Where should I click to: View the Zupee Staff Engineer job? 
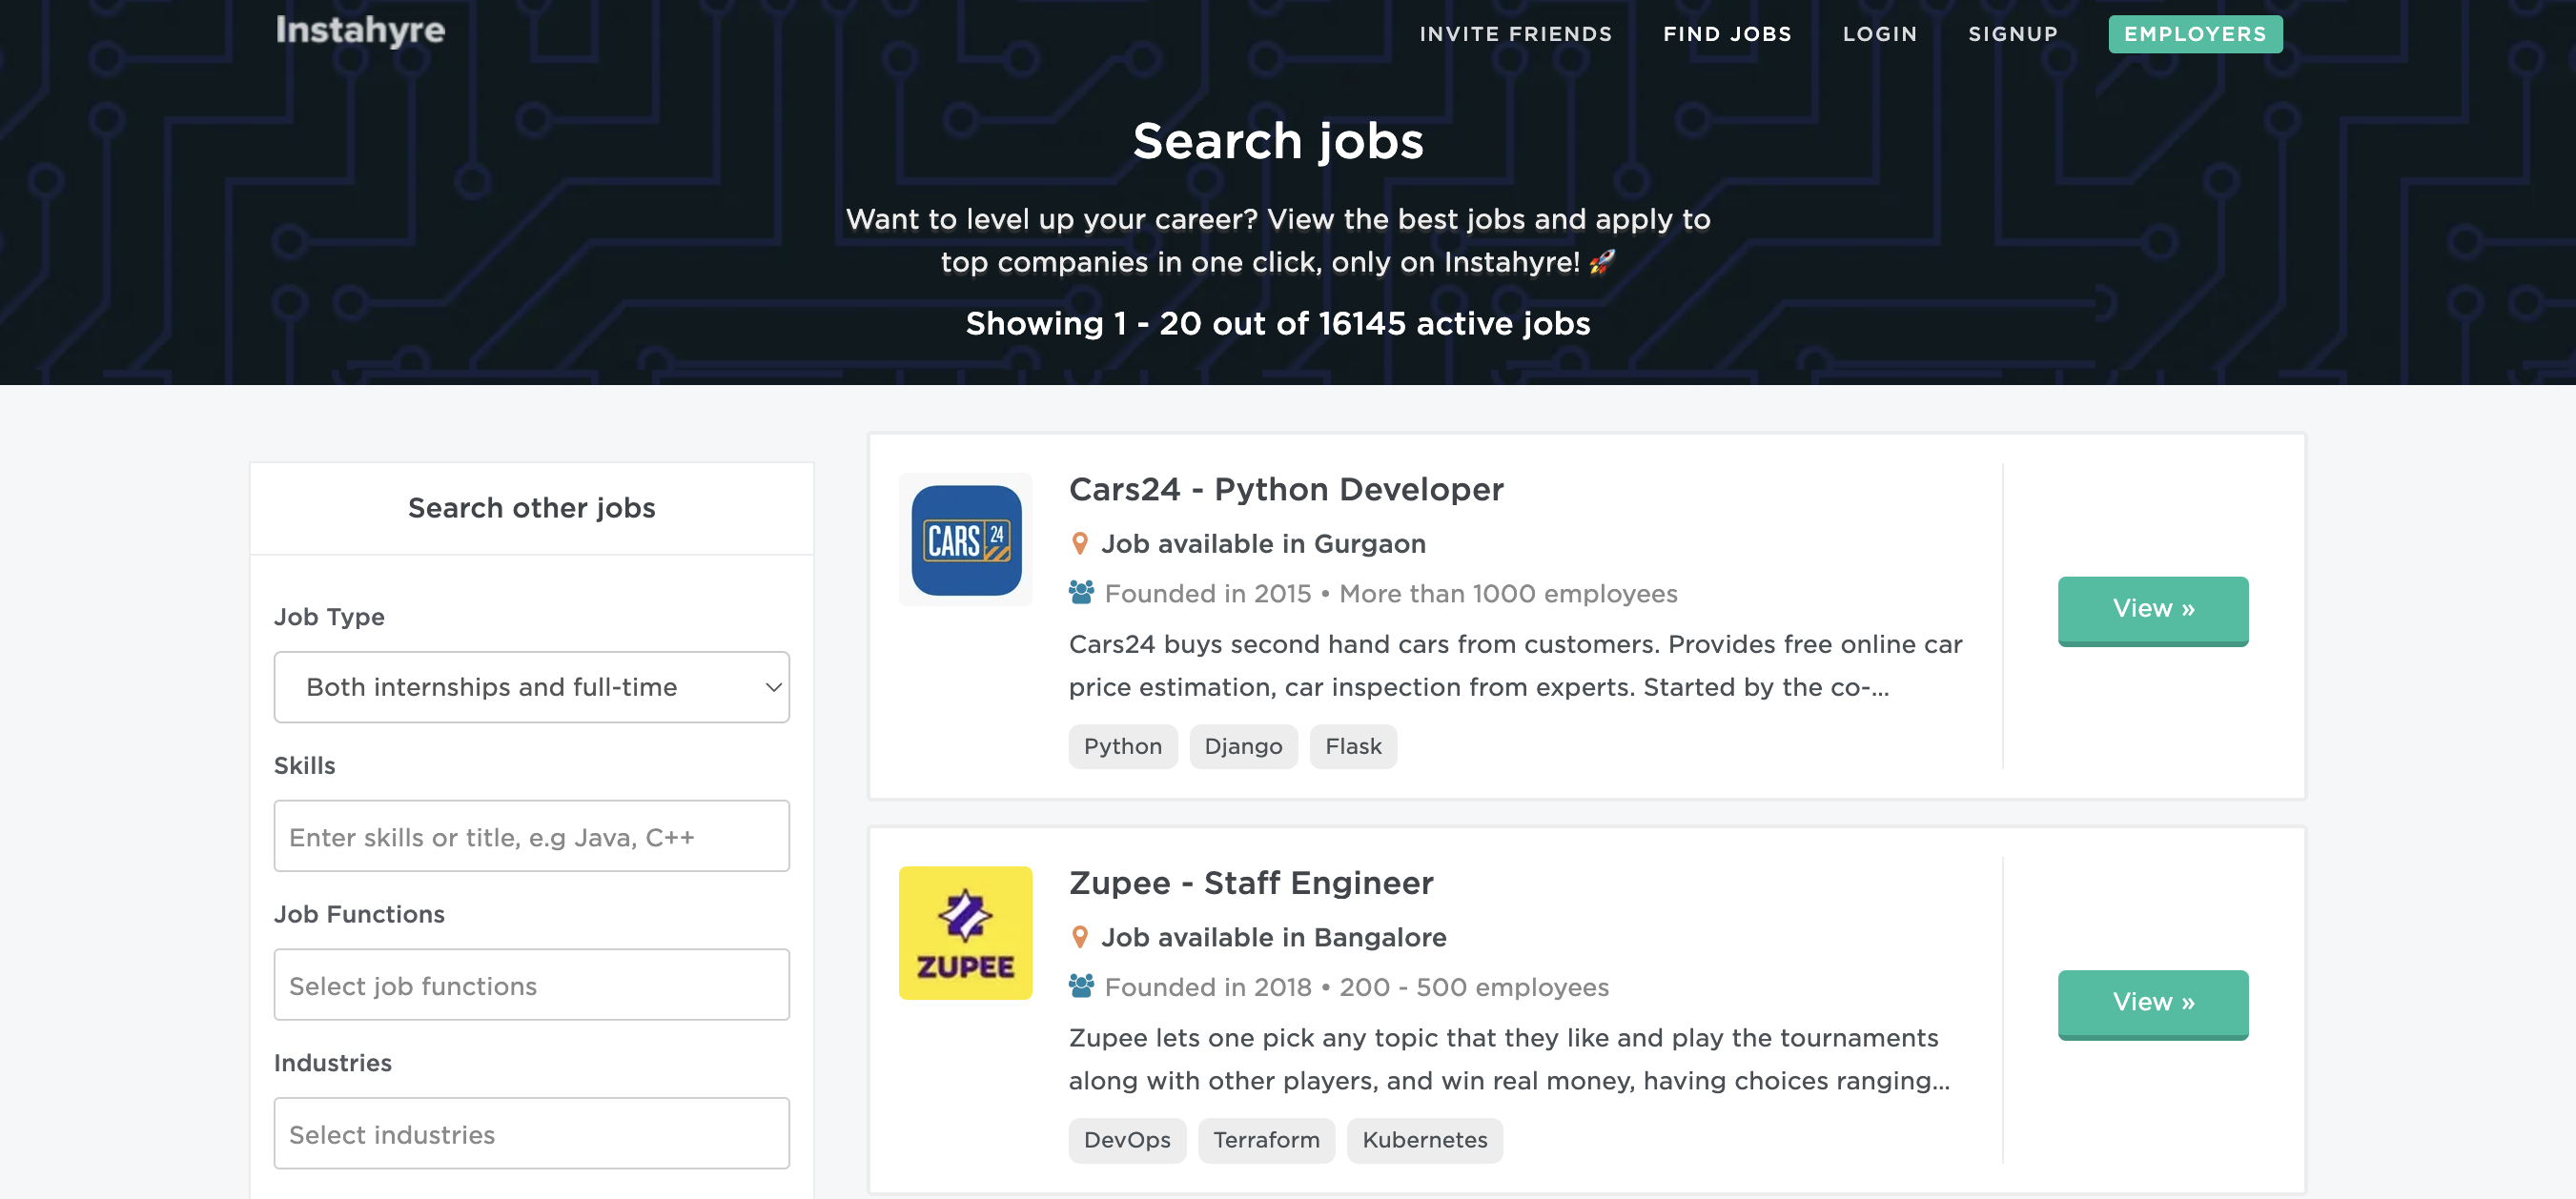[x=2153, y=1003]
